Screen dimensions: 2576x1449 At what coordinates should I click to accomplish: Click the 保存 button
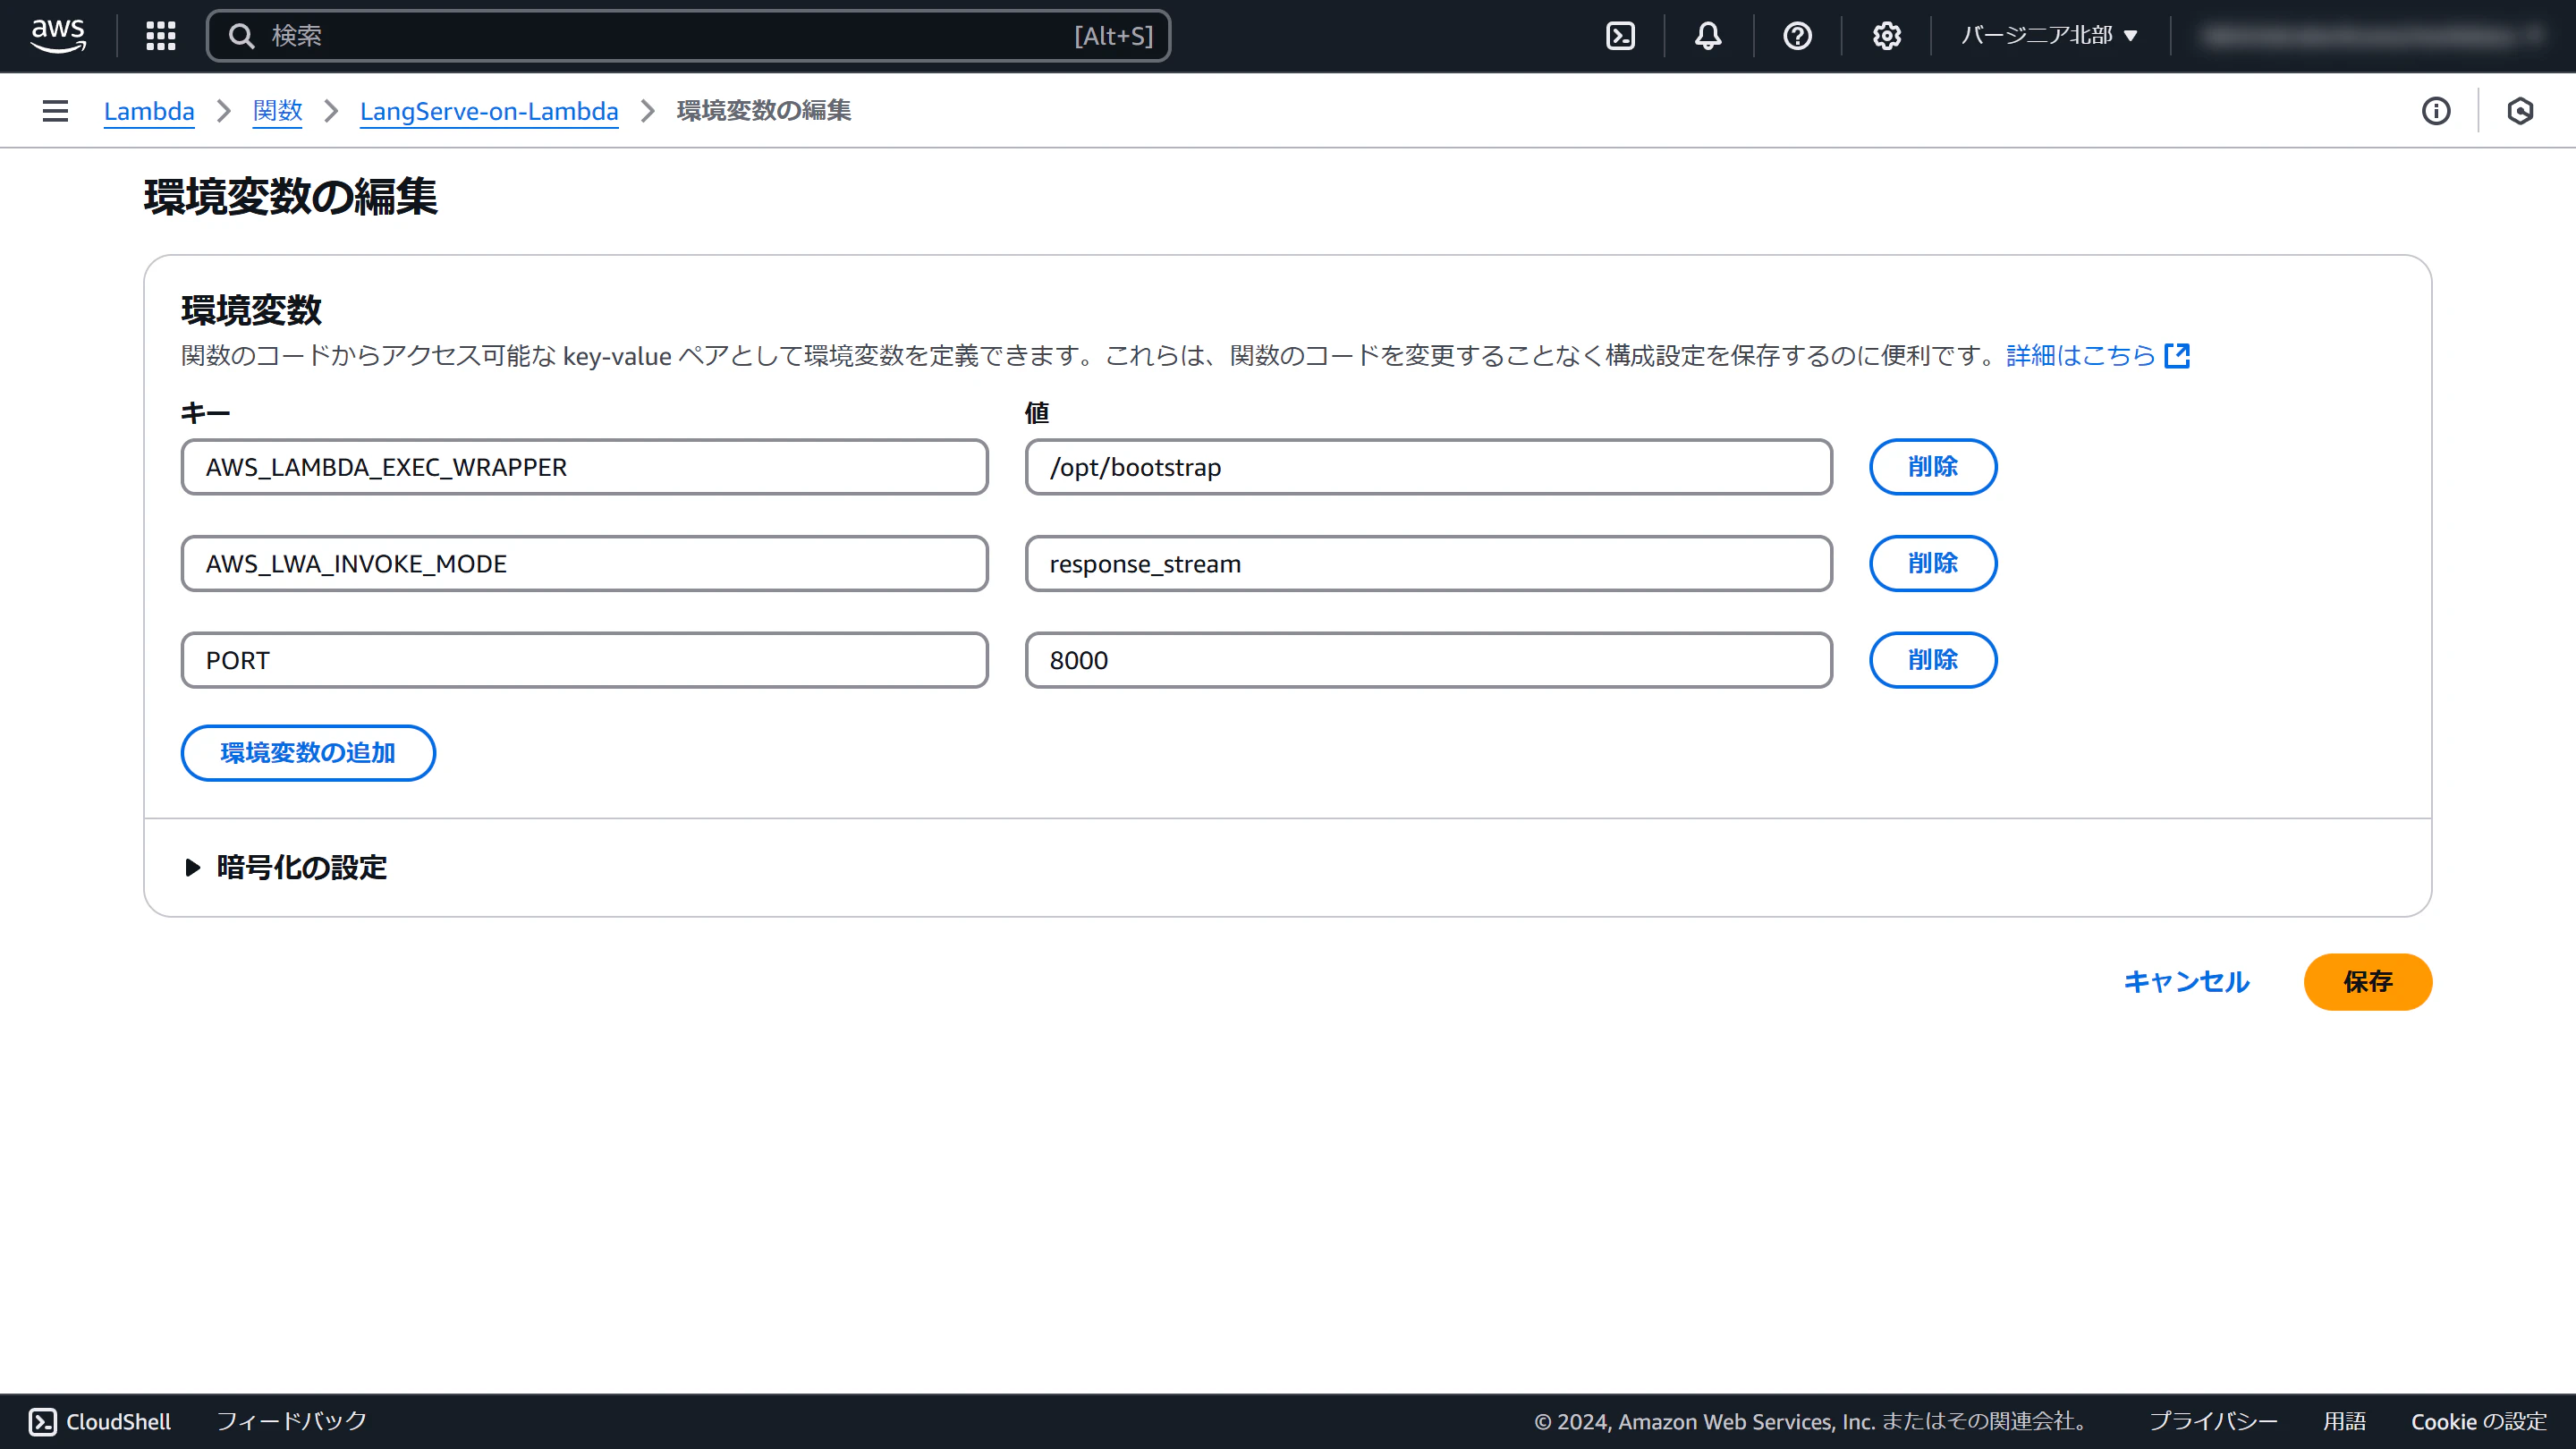pyautogui.click(x=2368, y=982)
